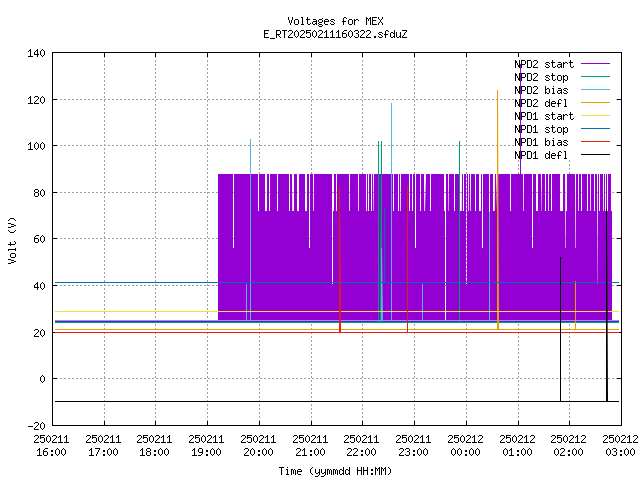Pick the orange NPD2 defl legend line

click(596, 103)
